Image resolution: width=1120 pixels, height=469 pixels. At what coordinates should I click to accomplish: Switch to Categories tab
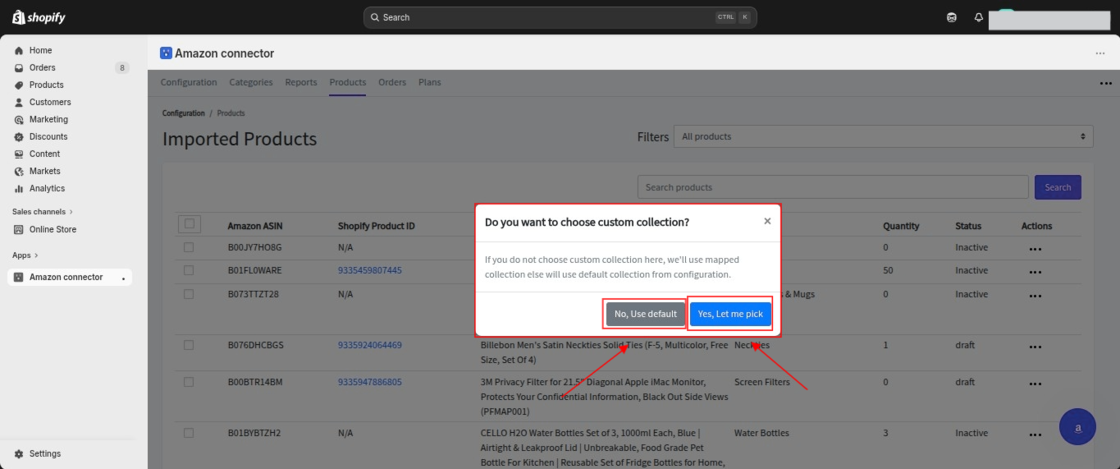point(251,83)
